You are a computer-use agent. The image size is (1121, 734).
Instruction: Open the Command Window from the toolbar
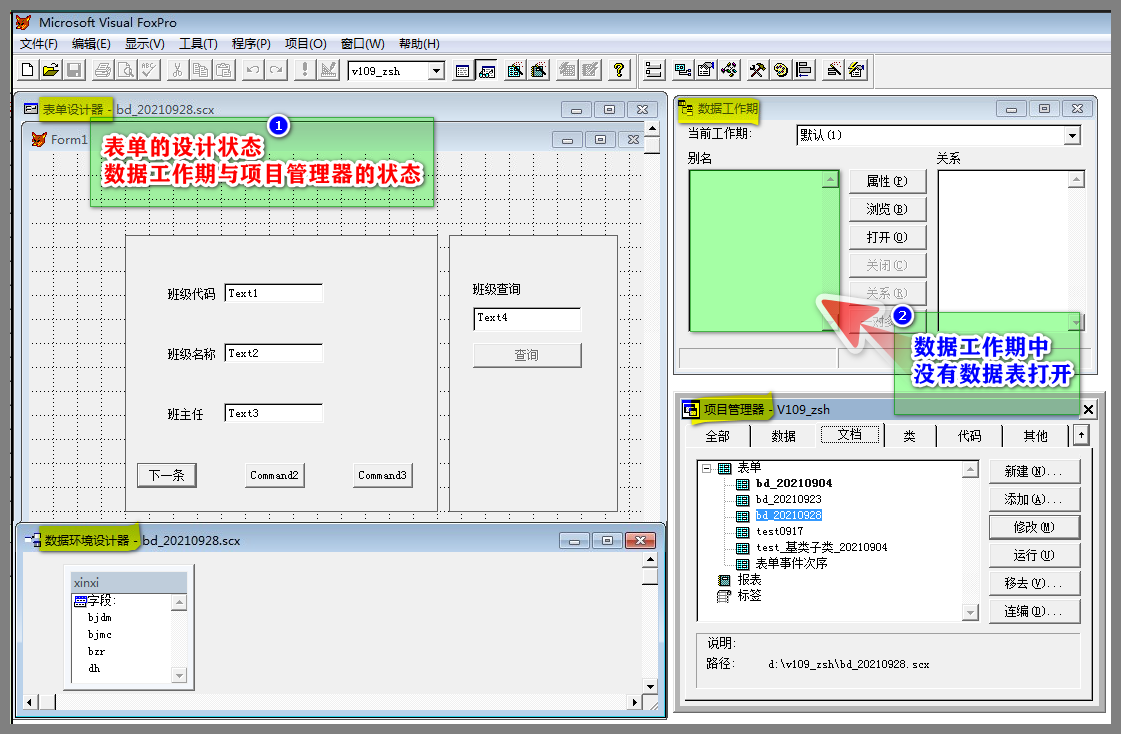[463, 70]
